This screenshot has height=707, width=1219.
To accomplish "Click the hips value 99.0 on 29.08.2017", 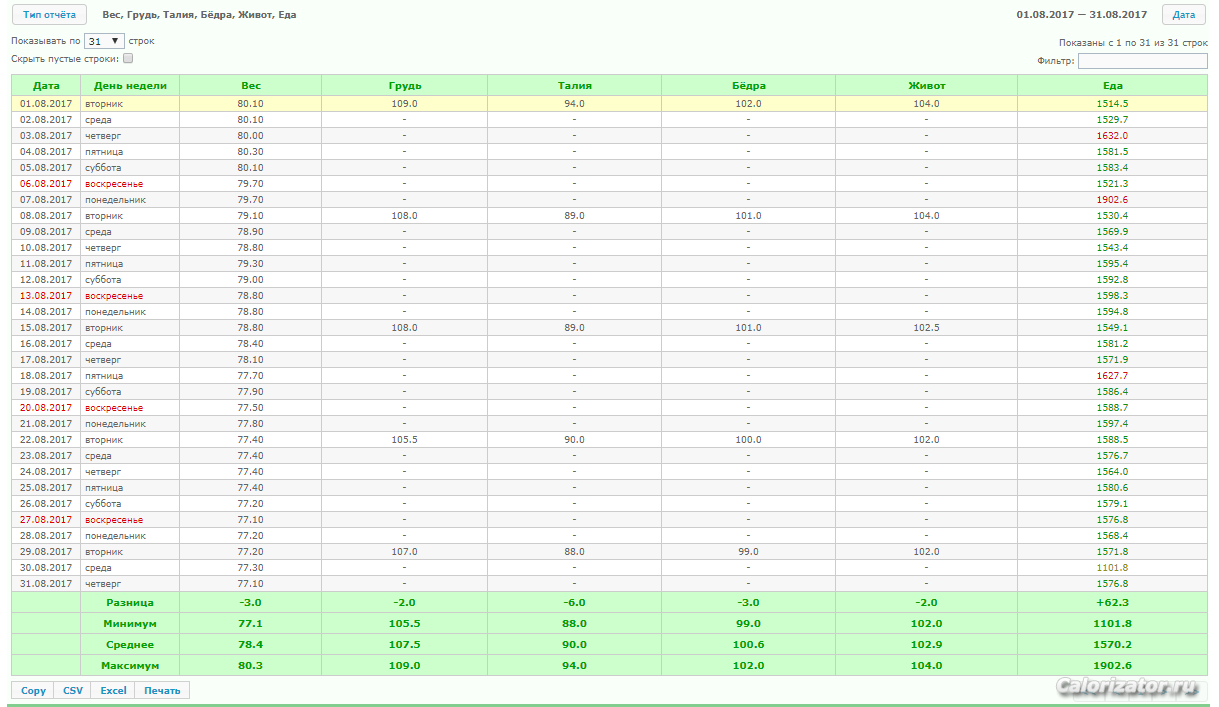I will coord(748,551).
